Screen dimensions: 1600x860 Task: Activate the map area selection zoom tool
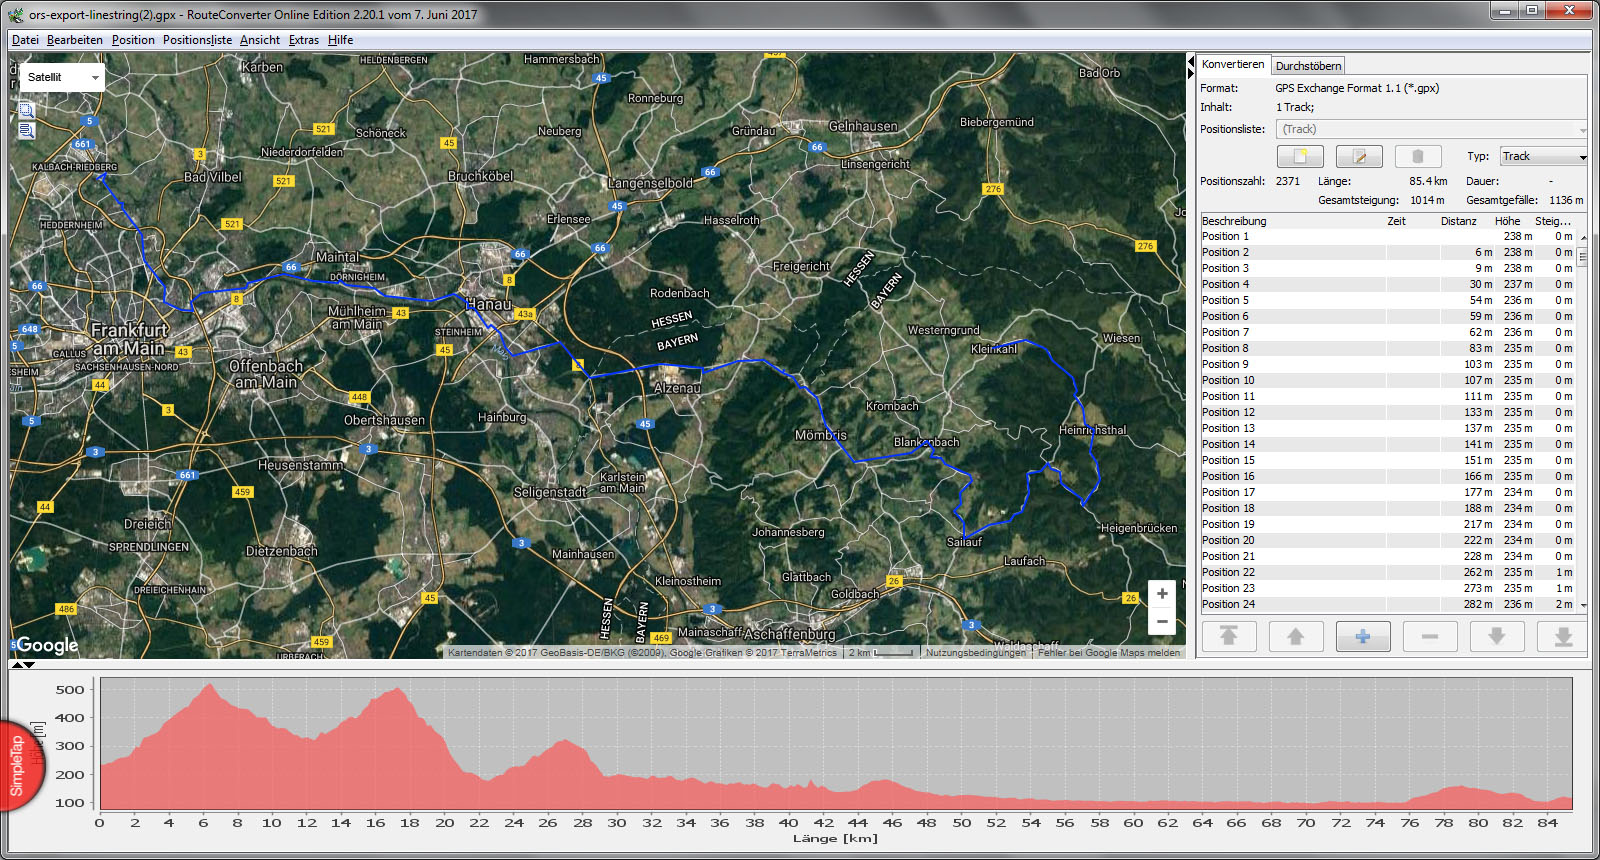27,110
